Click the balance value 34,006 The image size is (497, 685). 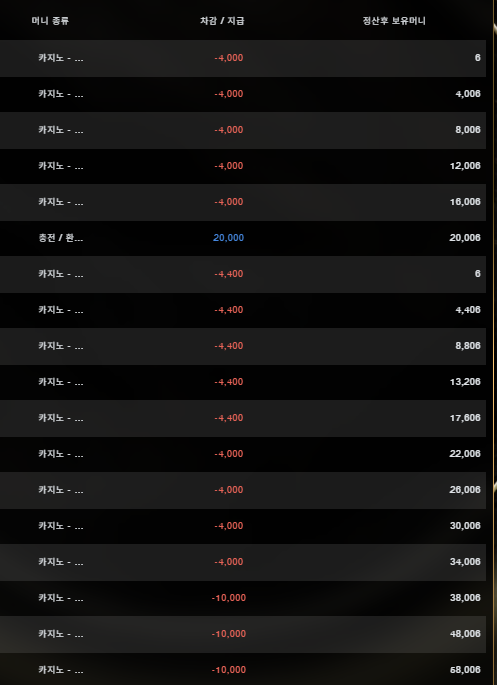pos(465,562)
